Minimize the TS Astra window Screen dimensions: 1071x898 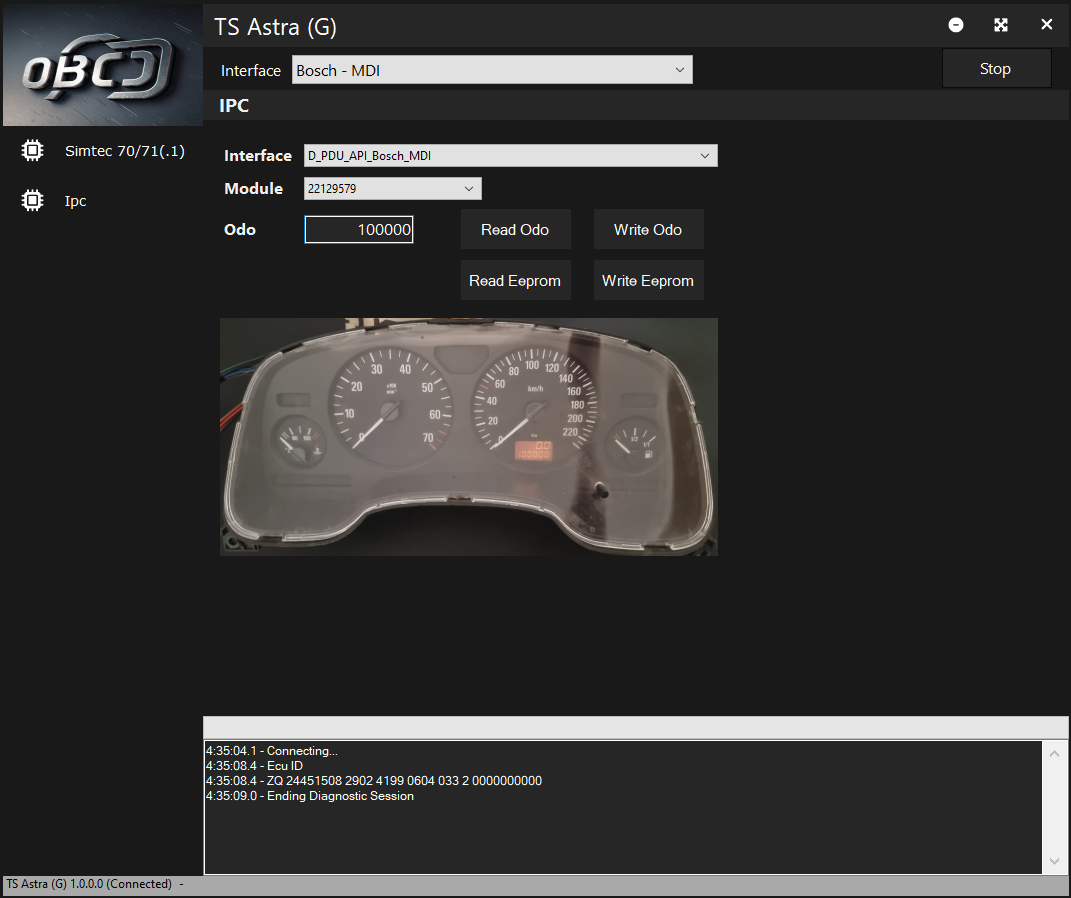pyautogui.click(x=956, y=25)
